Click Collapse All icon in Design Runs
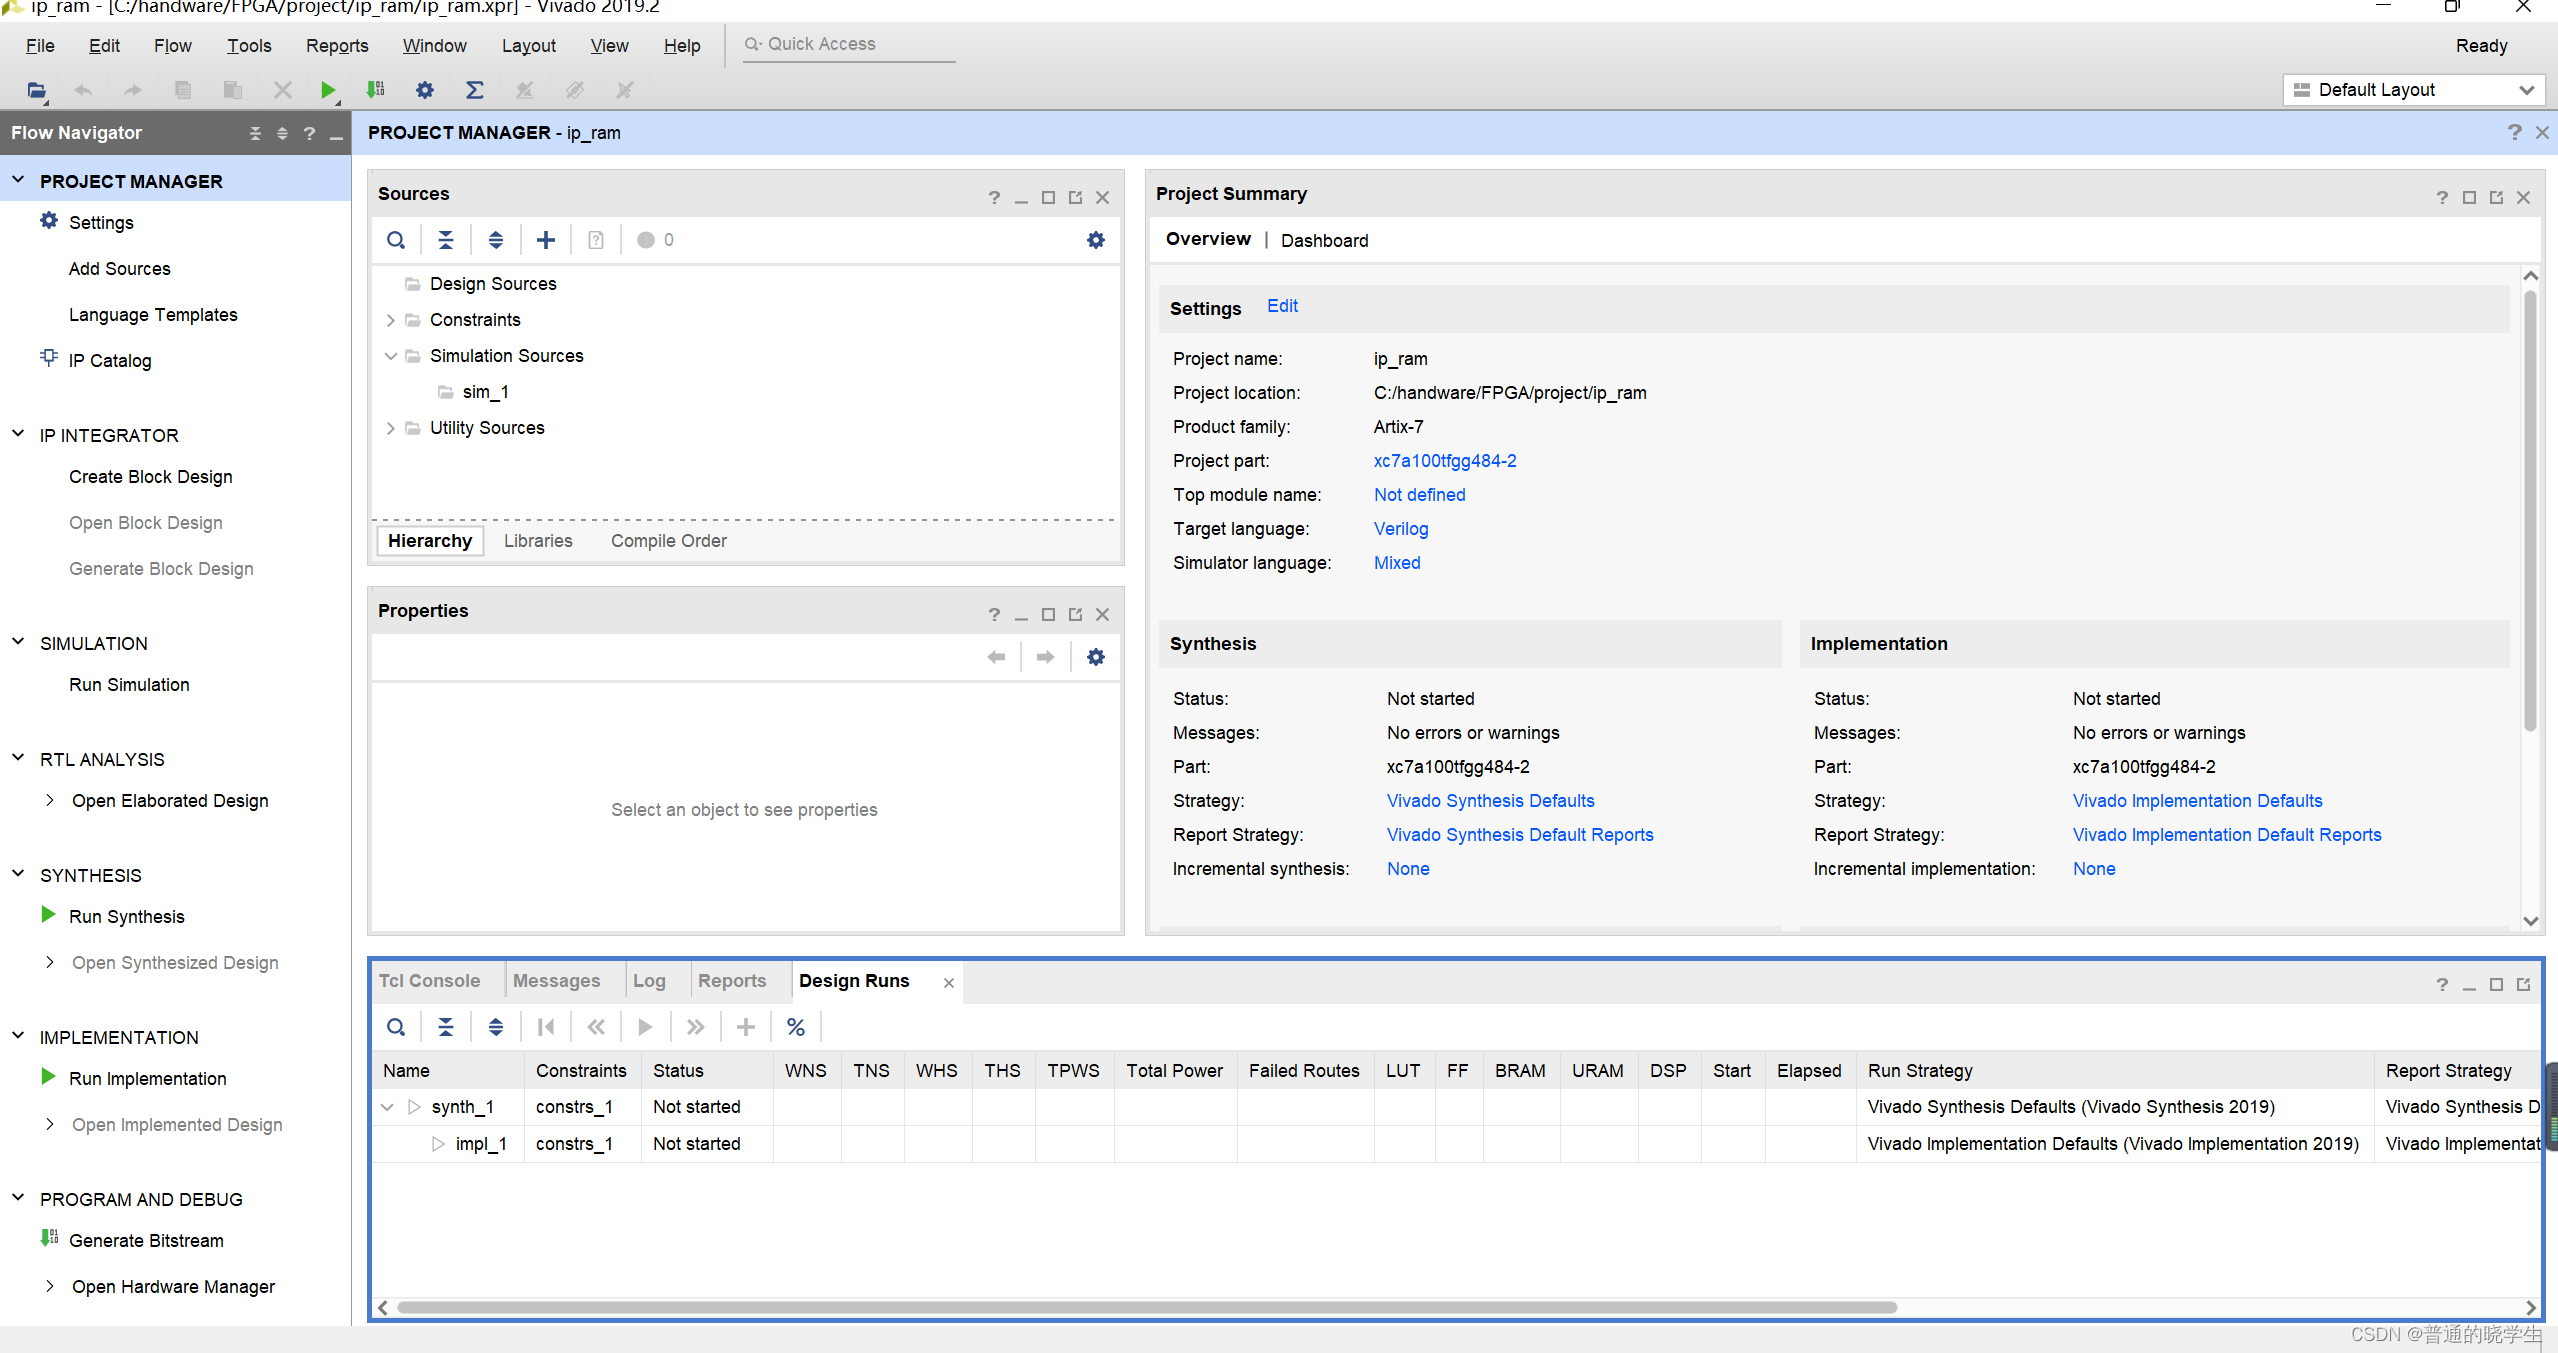The width and height of the screenshot is (2558, 1353). coord(446,1027)
